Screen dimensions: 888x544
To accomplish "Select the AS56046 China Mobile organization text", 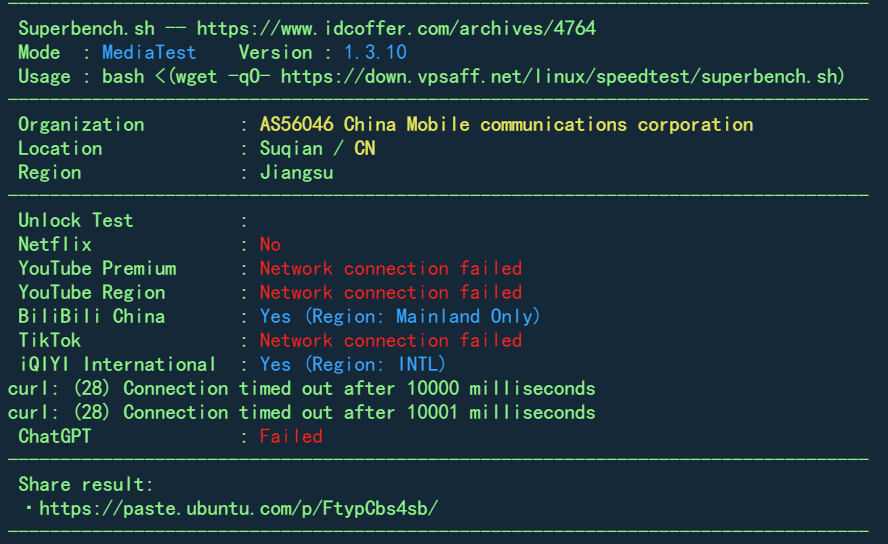I will 506,124.
